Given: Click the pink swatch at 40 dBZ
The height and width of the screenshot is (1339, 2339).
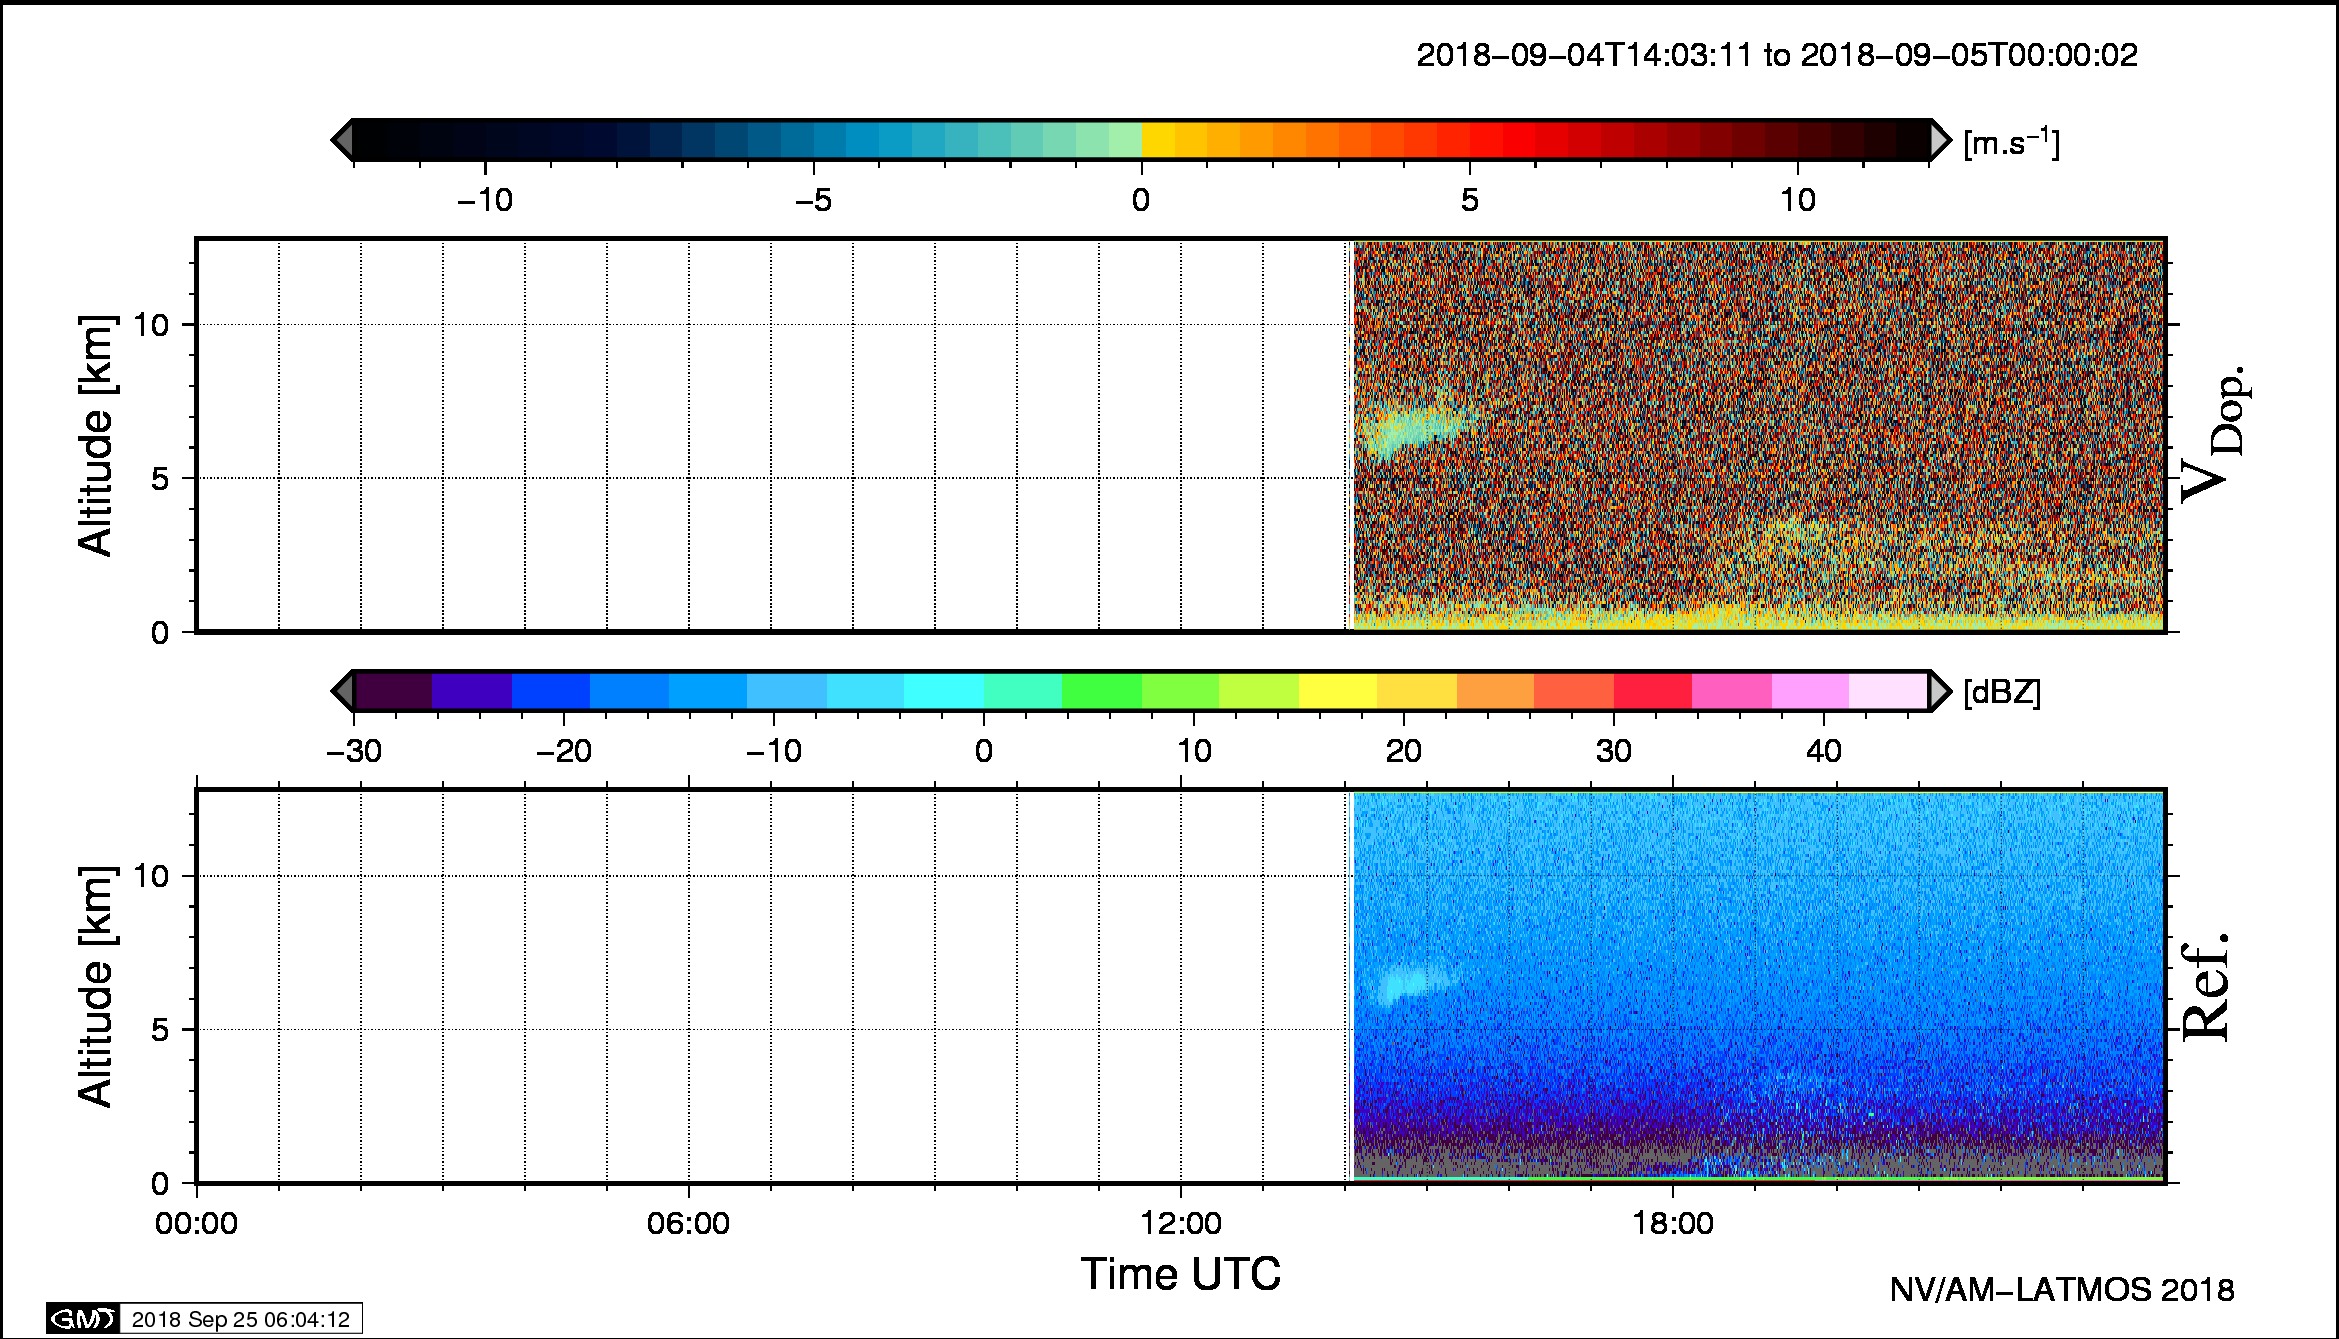Looking at the screenshot, I should coord(1810,691).
